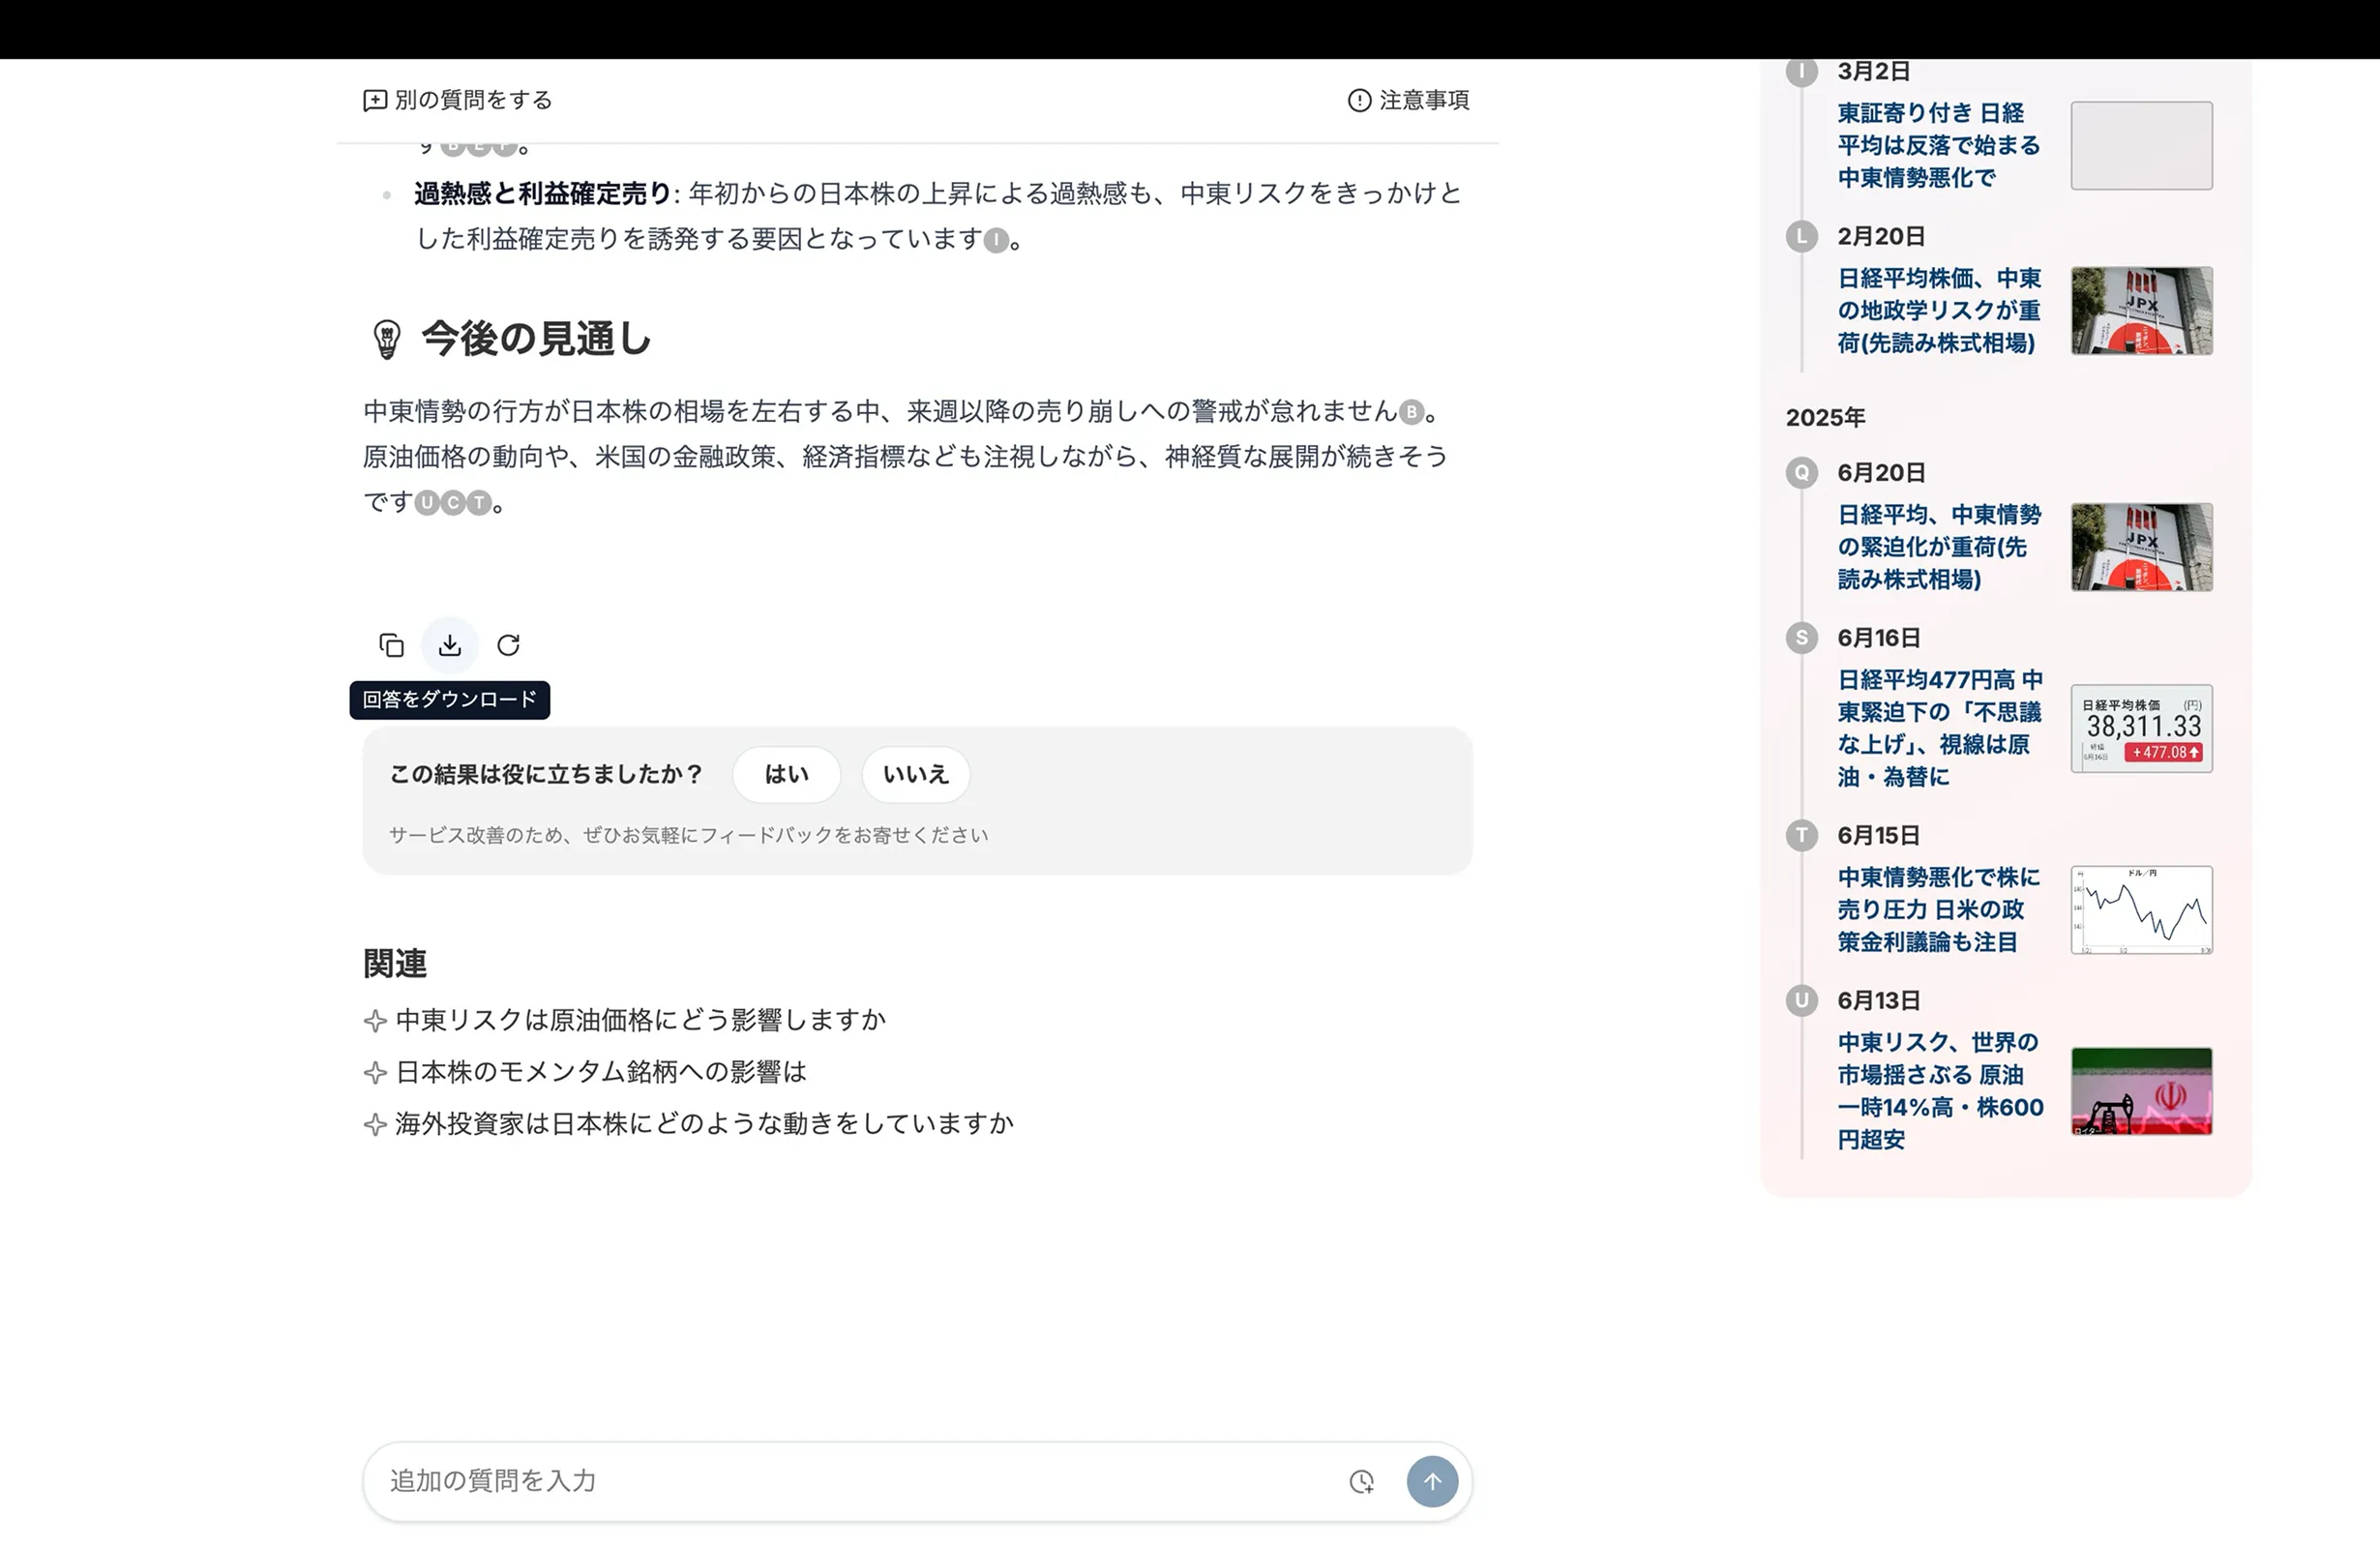The image size is (2380, 1548).
Task: Select related question 日本株のモメンタム銘柄への影響は
Action: point(601,1072)
